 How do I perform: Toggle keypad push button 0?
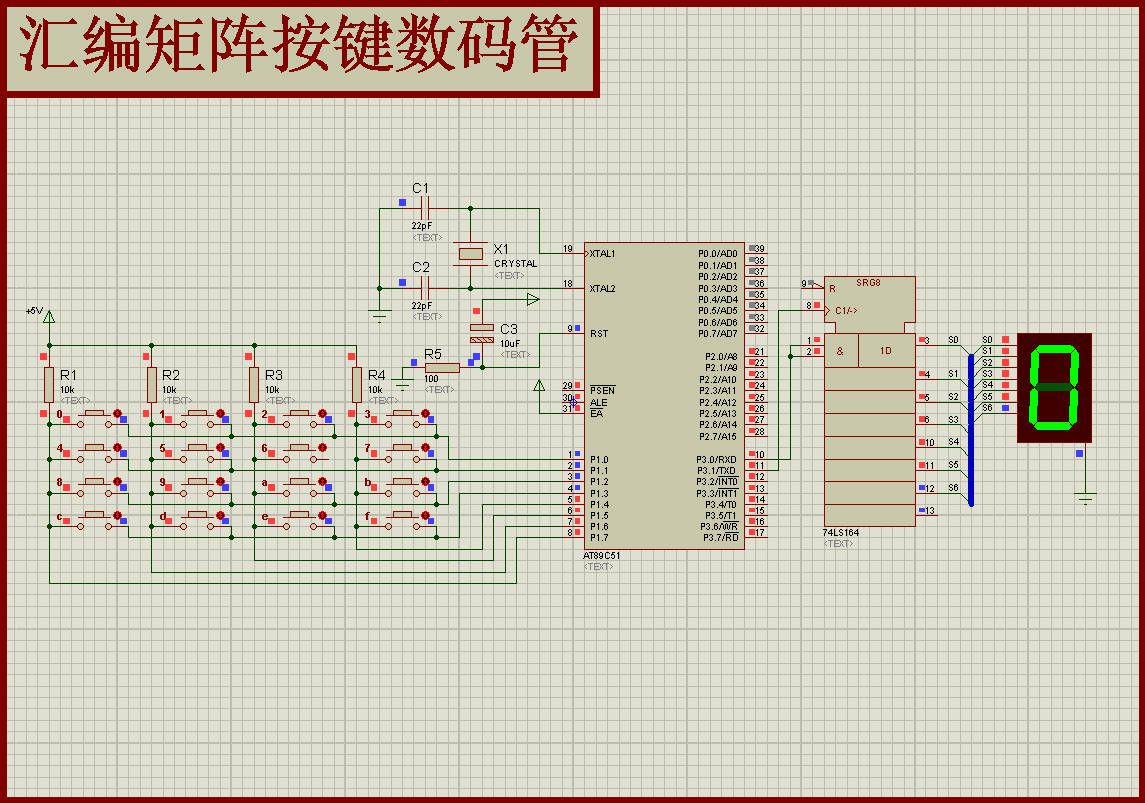pos(96,417)
